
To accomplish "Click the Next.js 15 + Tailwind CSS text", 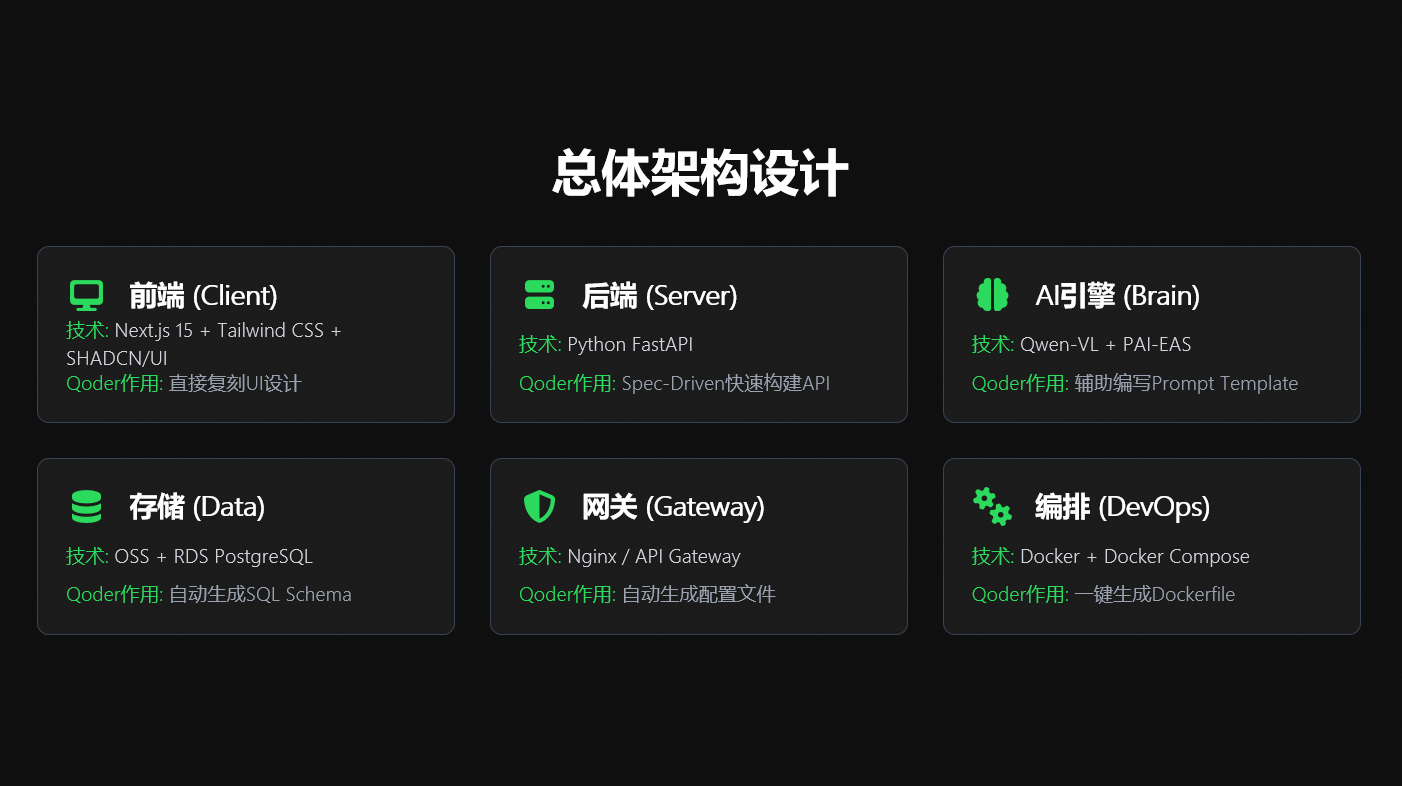I will point(219,331).
